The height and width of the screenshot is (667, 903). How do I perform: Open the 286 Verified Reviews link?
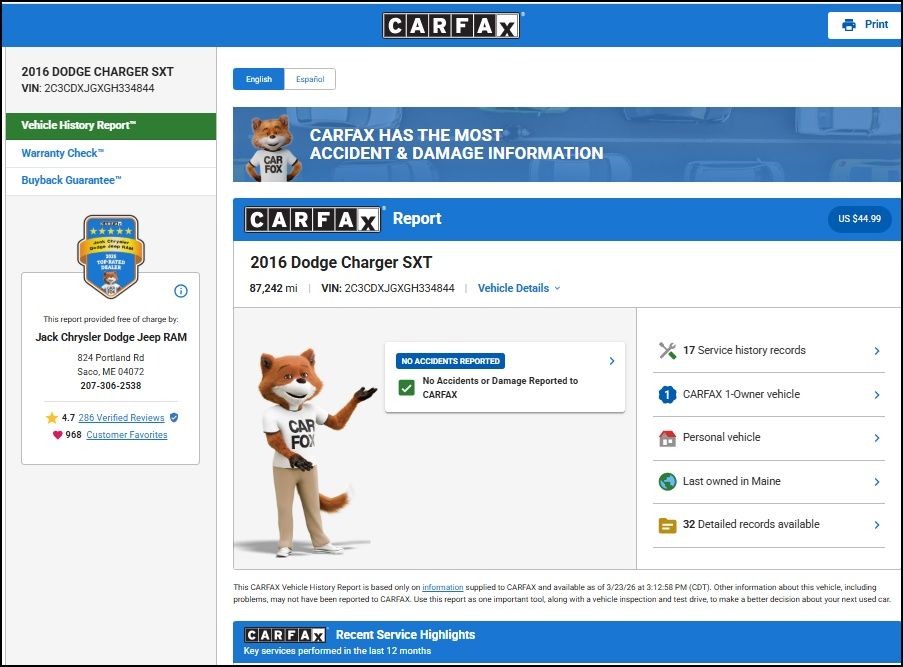121,418
